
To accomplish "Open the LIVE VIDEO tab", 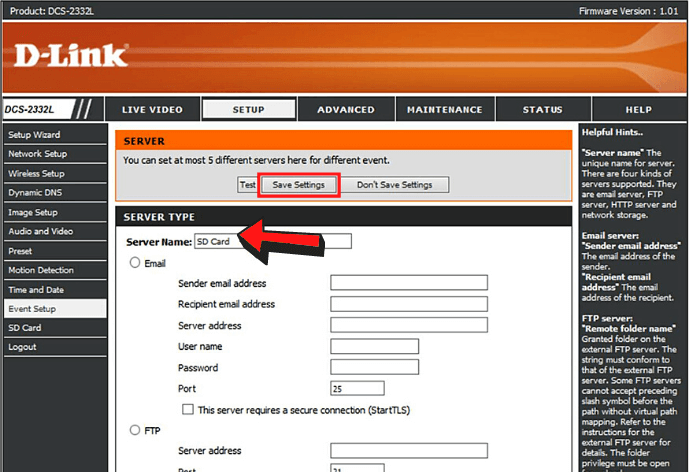I will point(152,109).
